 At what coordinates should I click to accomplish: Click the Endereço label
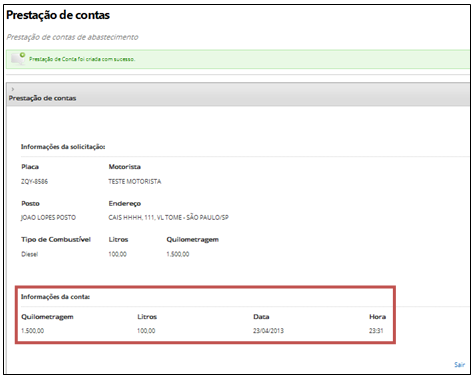[125, 204]
